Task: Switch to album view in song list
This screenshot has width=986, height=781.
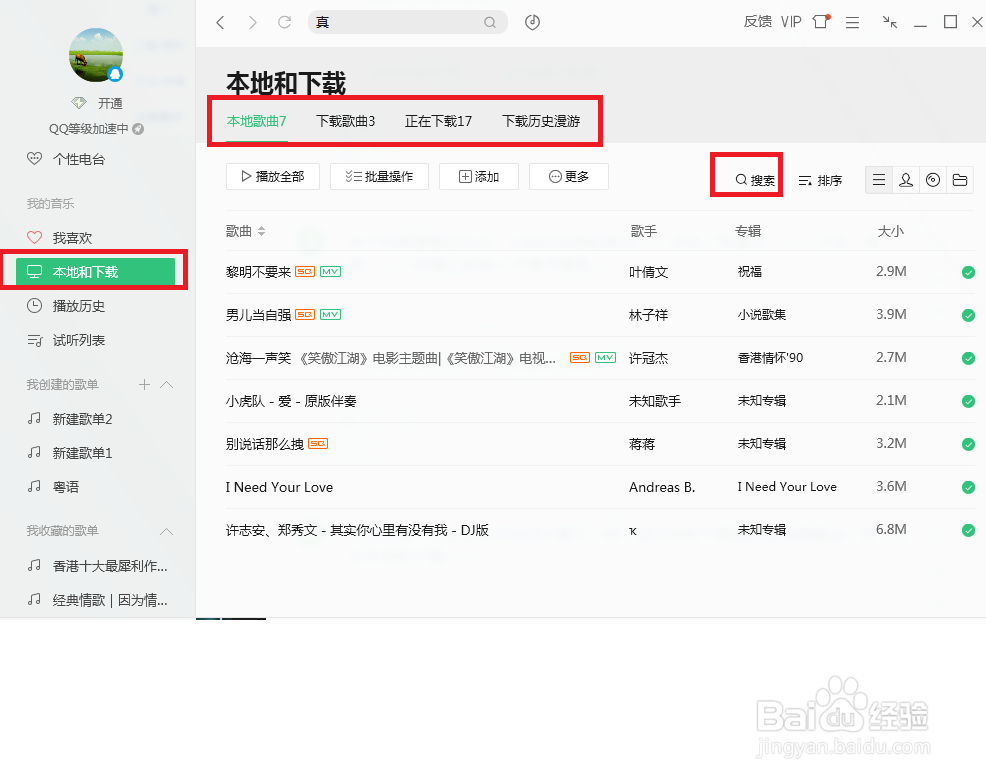Action: [x=933, y=180]
